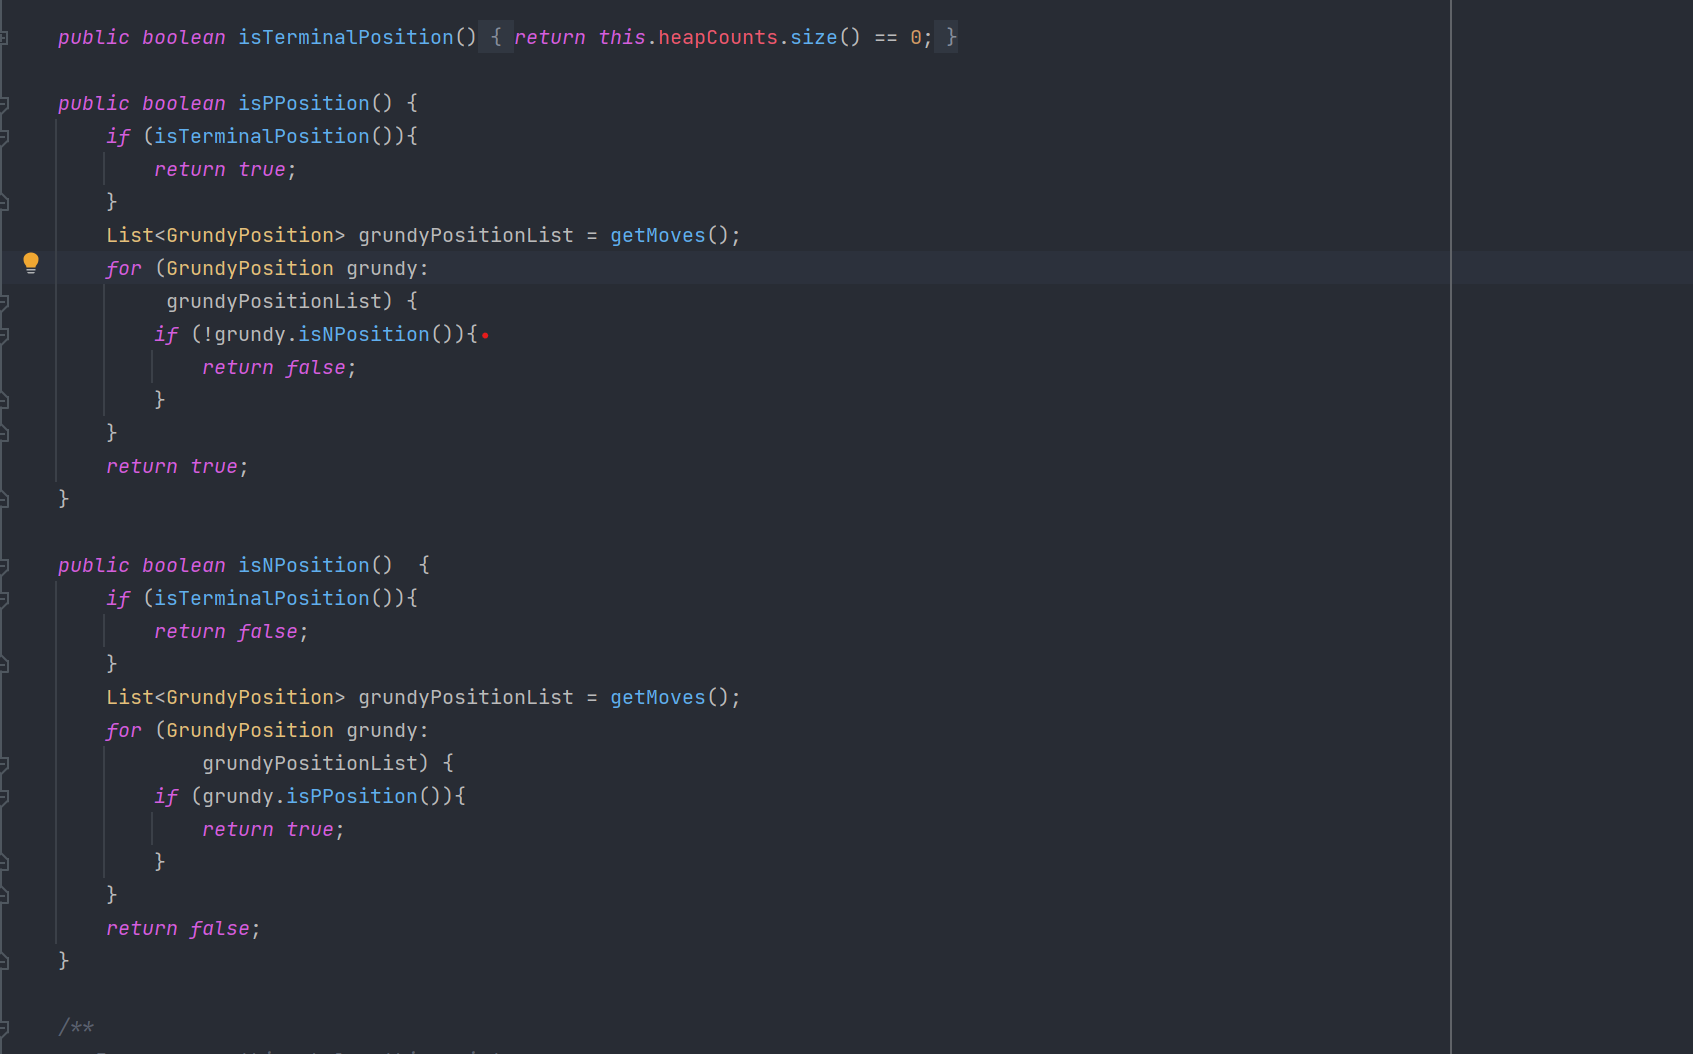Collapse the isNPosition method from gutter
Screen dimensions: 1693x1054
click(4, 566)
